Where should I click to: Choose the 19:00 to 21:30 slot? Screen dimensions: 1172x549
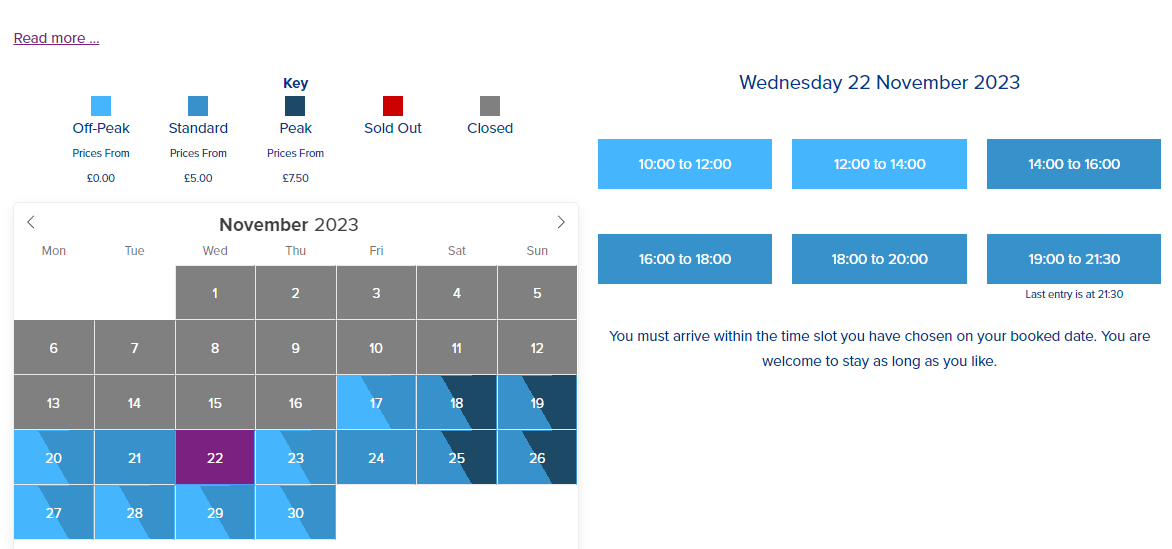(x=1074, y=259)
